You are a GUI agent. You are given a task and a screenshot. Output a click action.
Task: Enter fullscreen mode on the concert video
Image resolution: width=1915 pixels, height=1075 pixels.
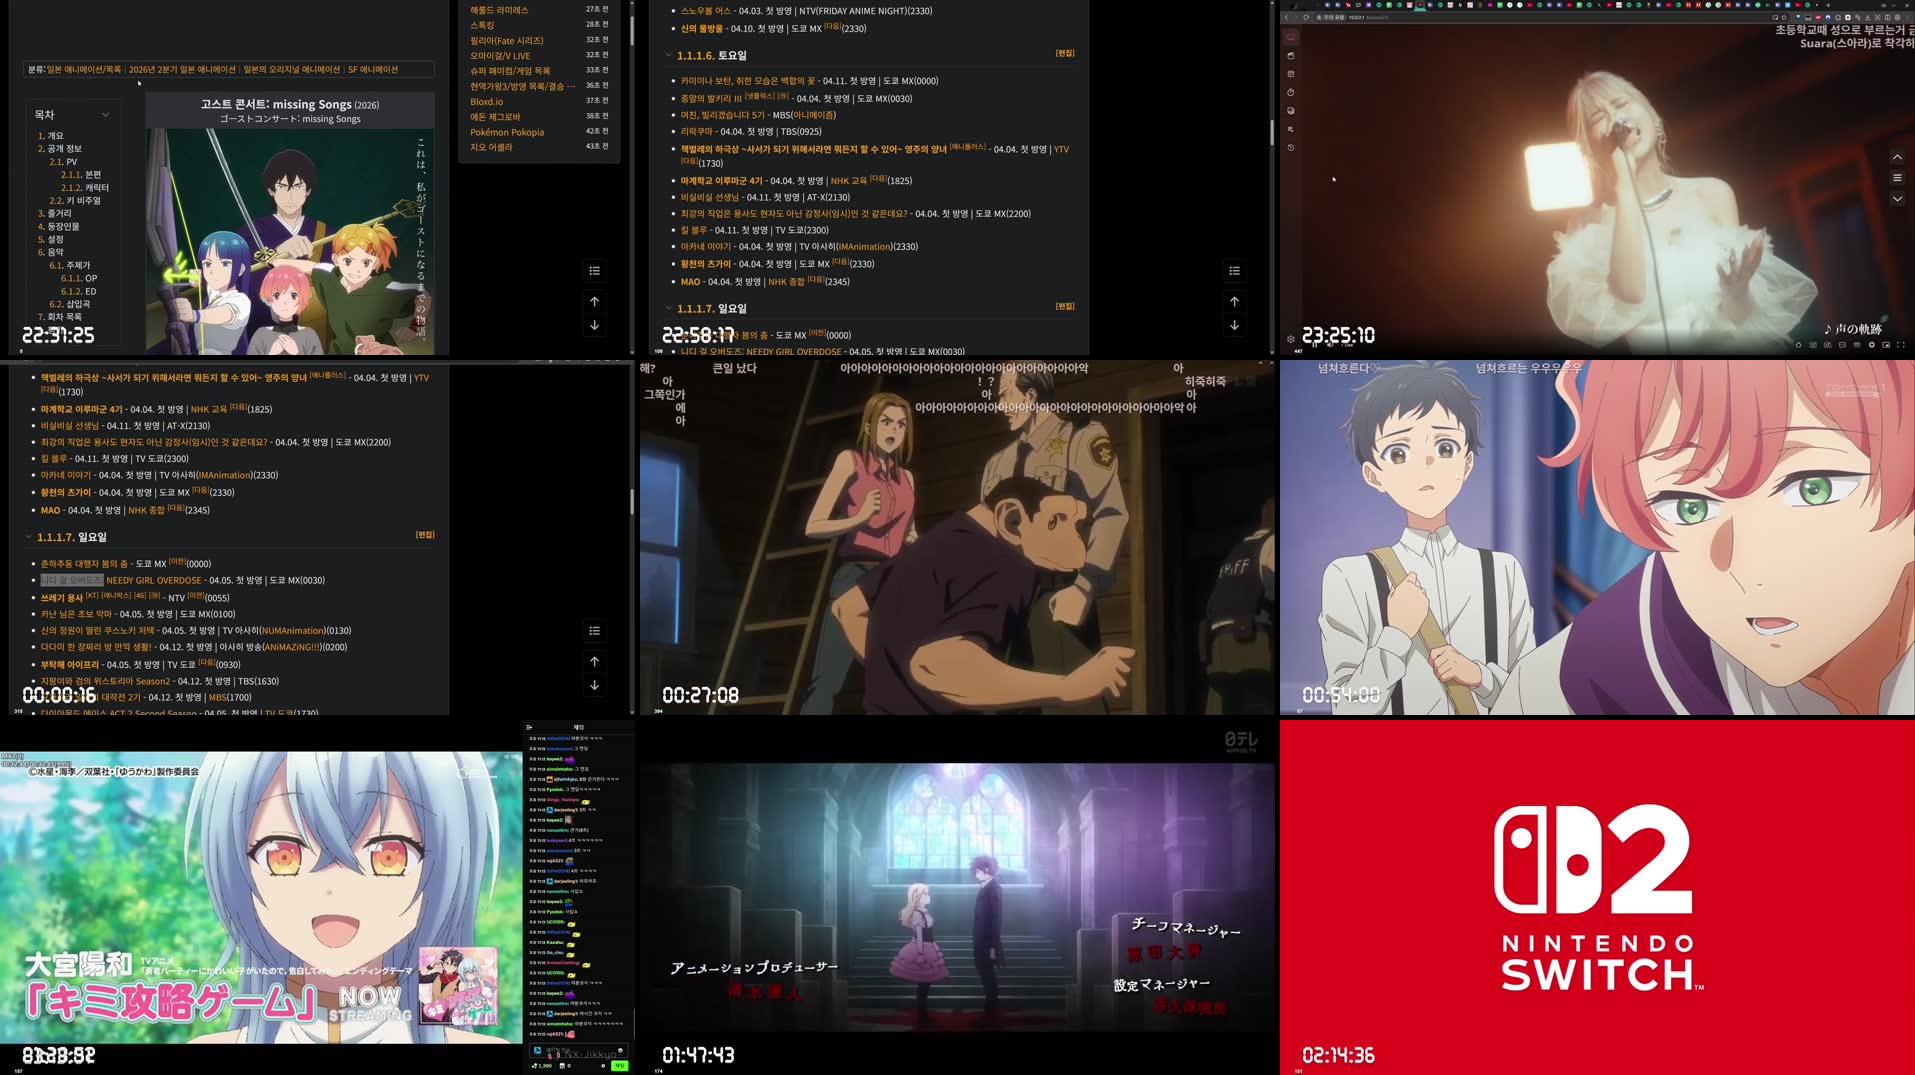[1901, 345]
